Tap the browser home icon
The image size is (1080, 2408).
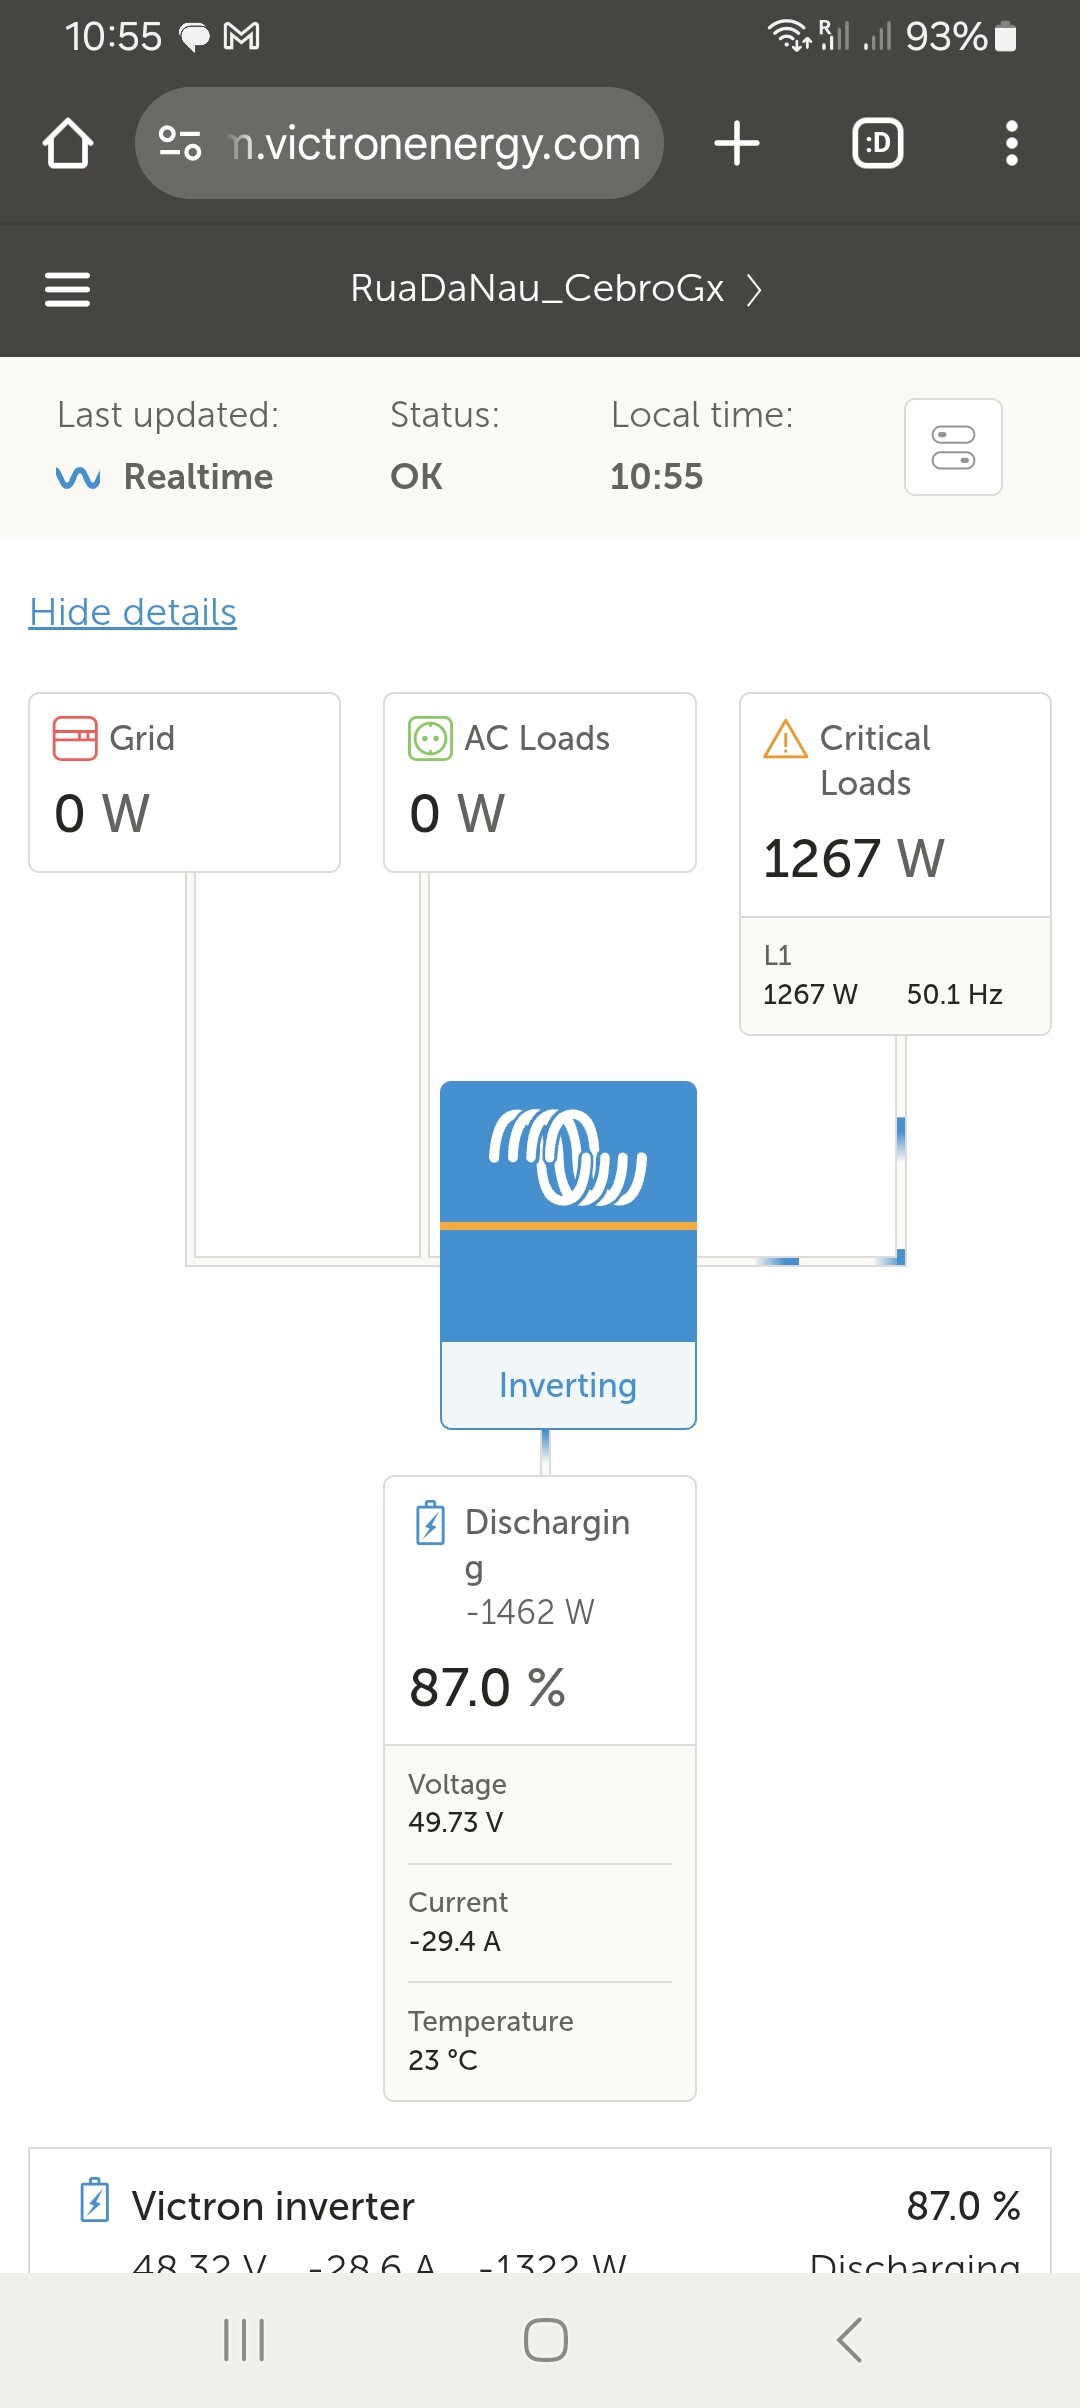tap(68, 143)
